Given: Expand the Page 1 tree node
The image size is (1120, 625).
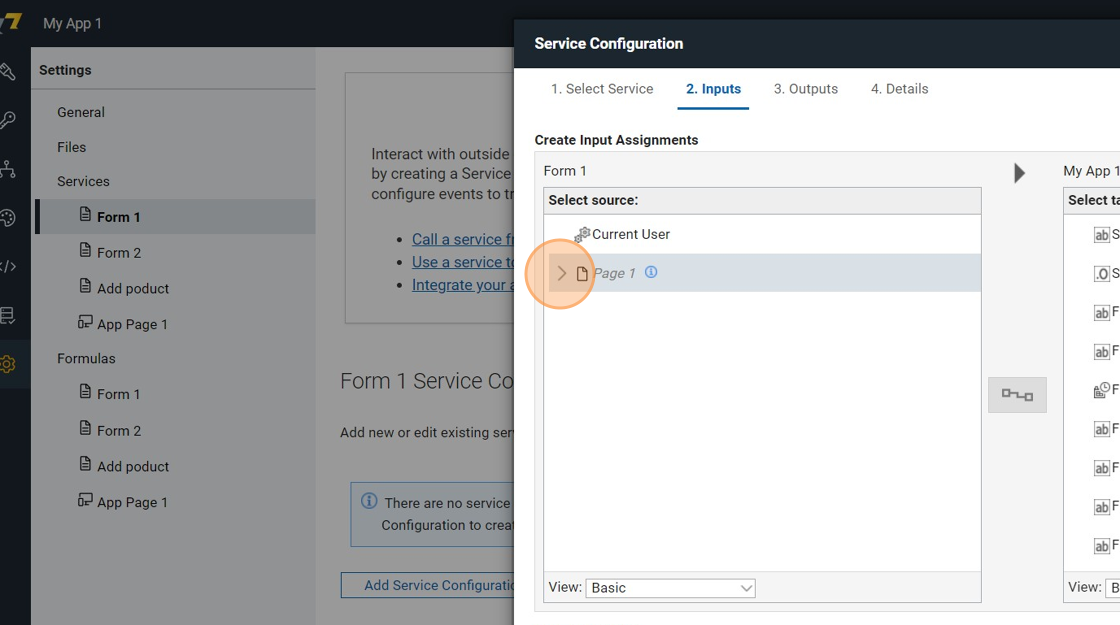Looking at the screenshot, I should [561, 273].
